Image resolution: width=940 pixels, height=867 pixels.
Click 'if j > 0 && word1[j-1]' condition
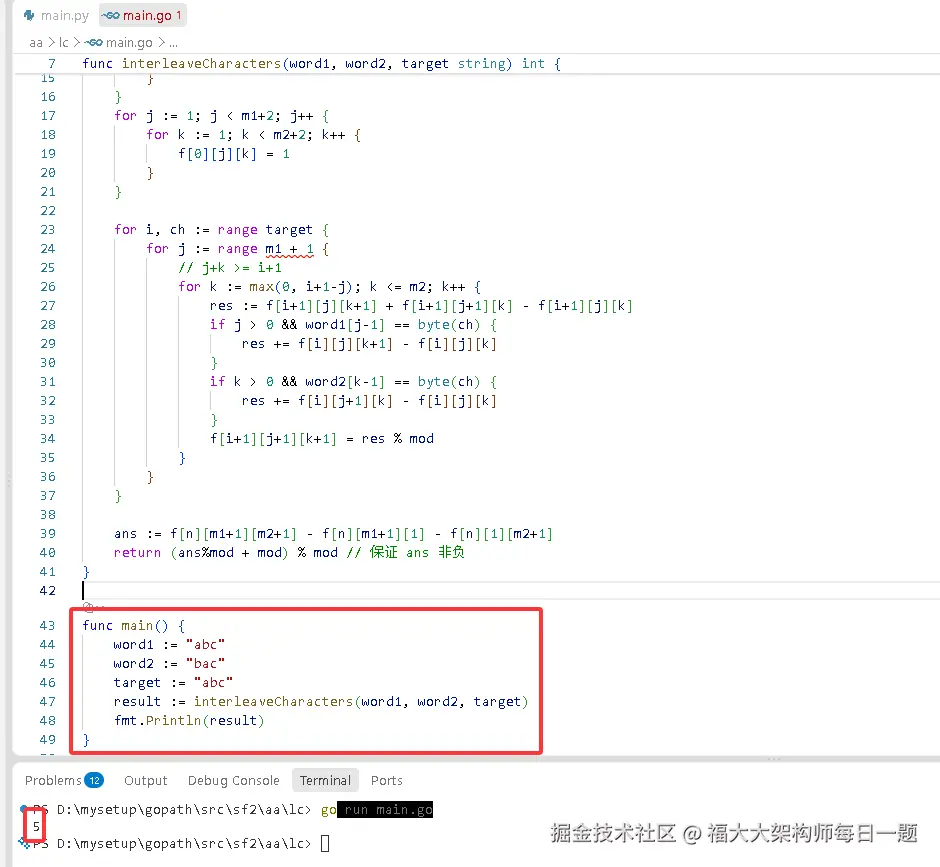pyautogui.click(x=353, y=324)
